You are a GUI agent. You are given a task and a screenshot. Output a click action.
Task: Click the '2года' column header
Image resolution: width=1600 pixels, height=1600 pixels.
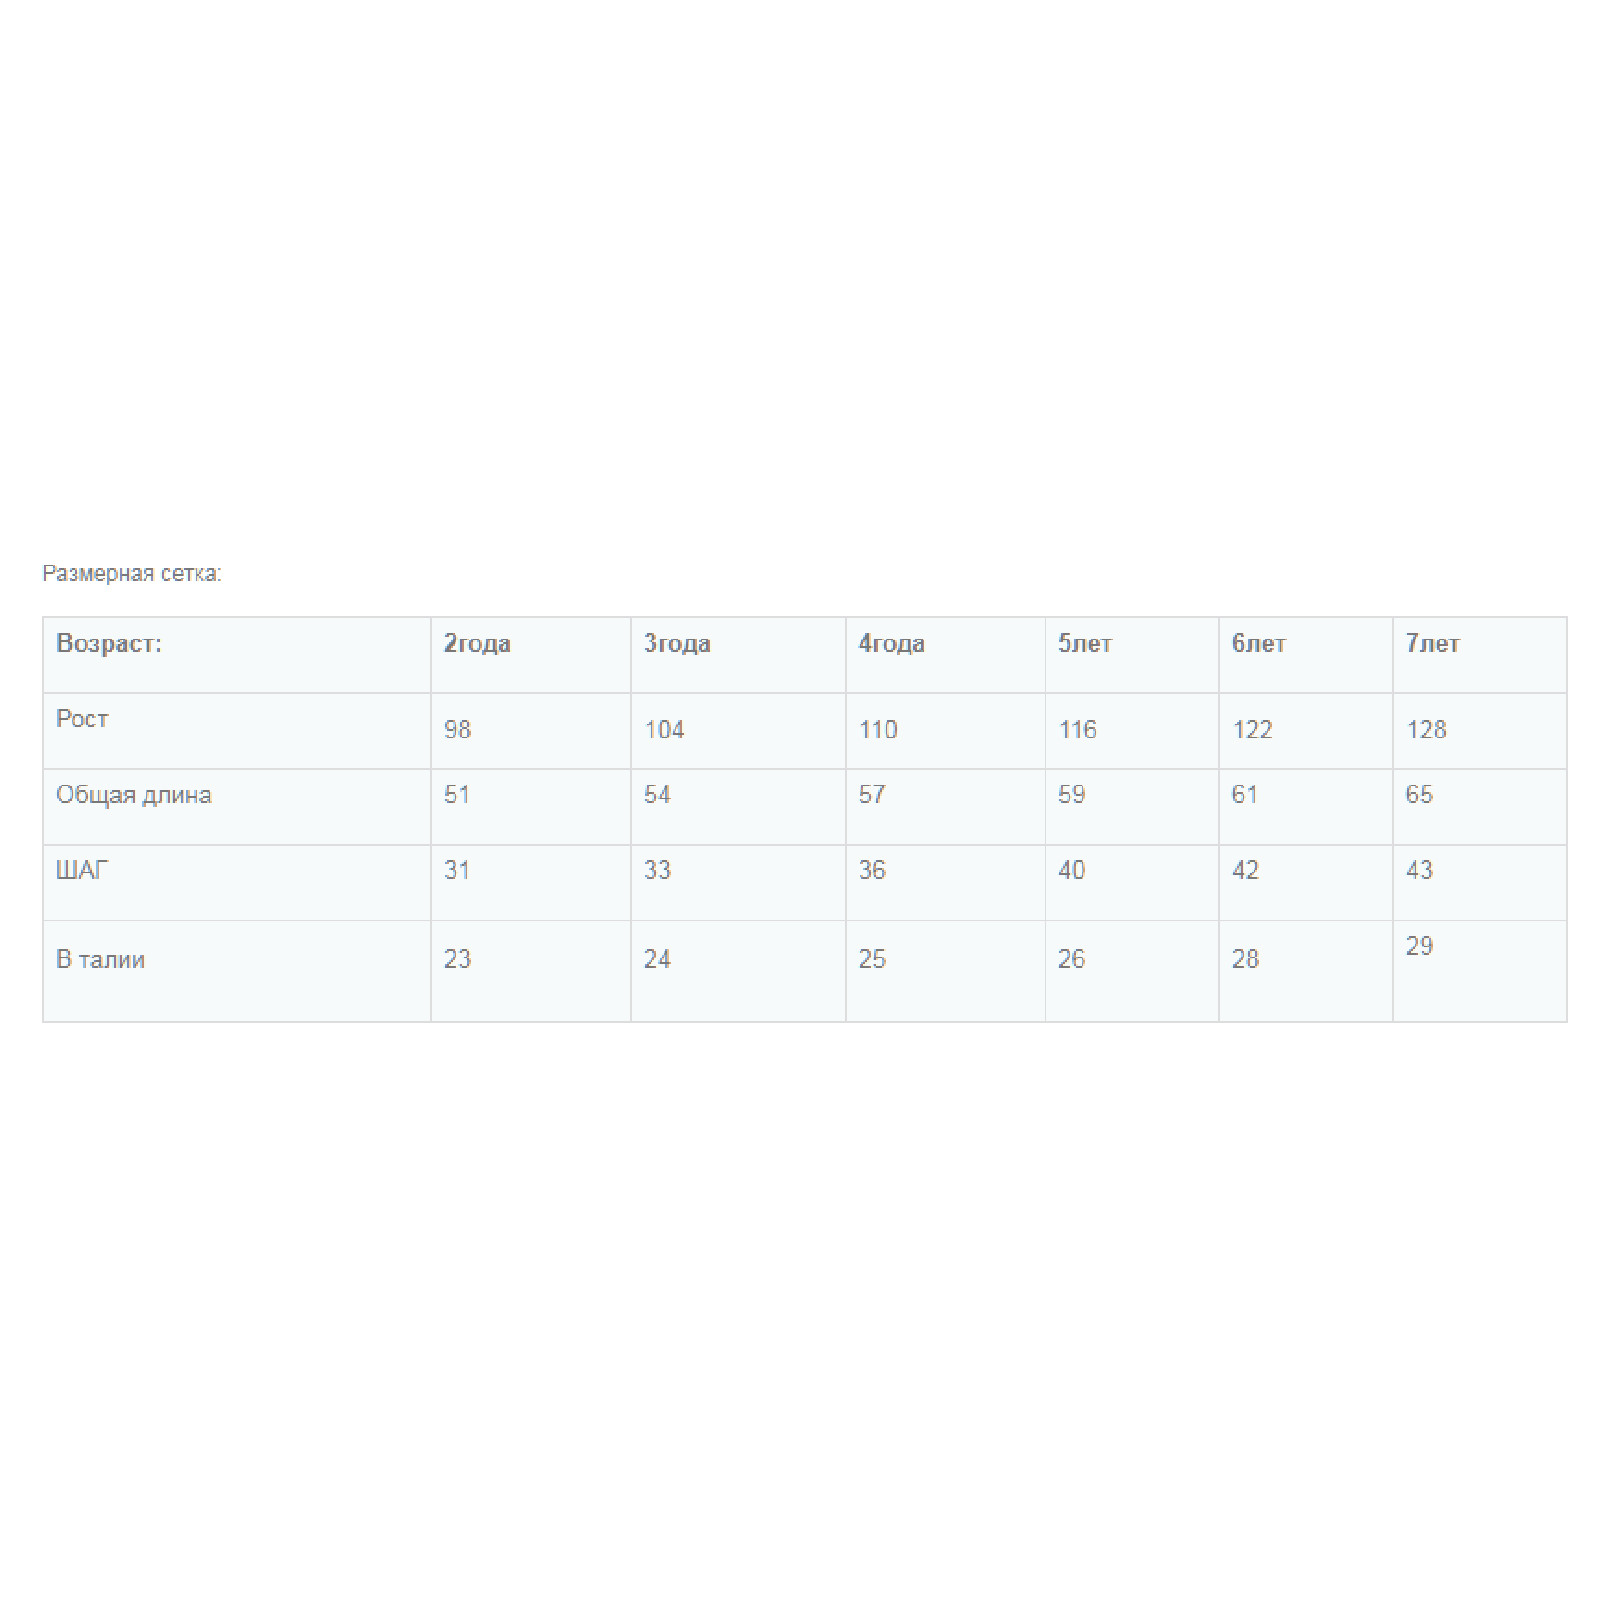(x=531, y=655)
